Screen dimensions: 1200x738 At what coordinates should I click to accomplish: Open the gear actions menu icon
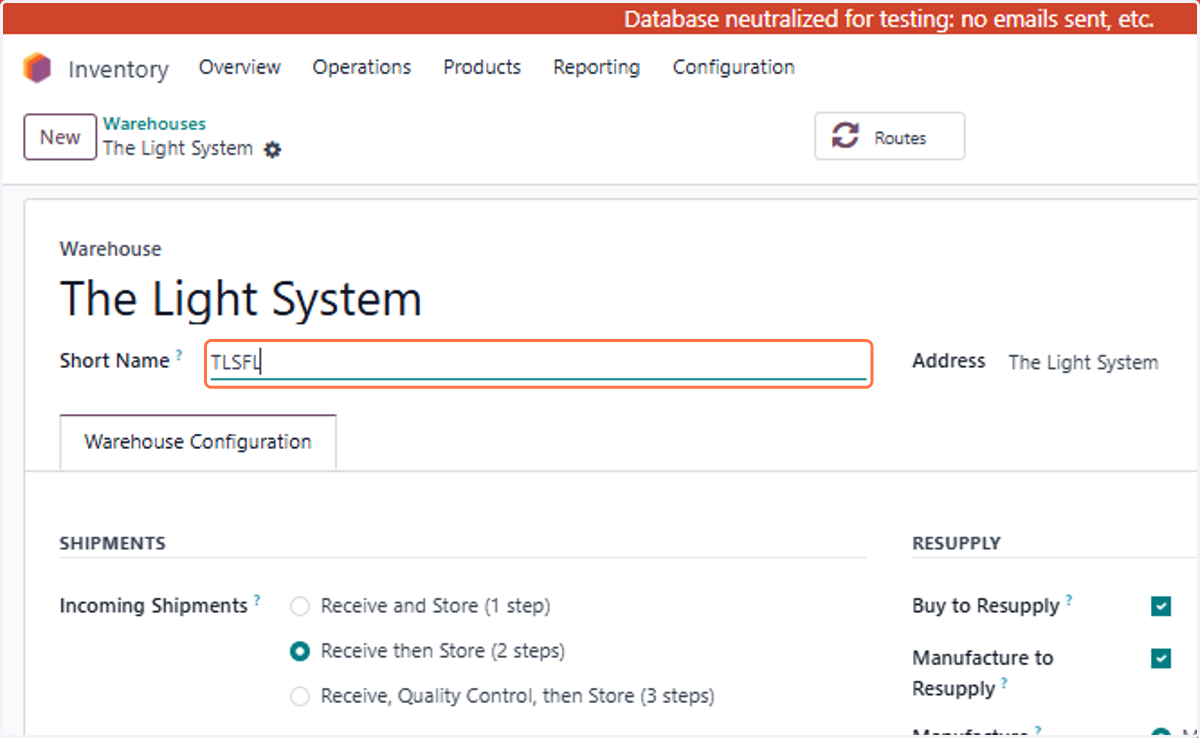(x=272, y=149)
